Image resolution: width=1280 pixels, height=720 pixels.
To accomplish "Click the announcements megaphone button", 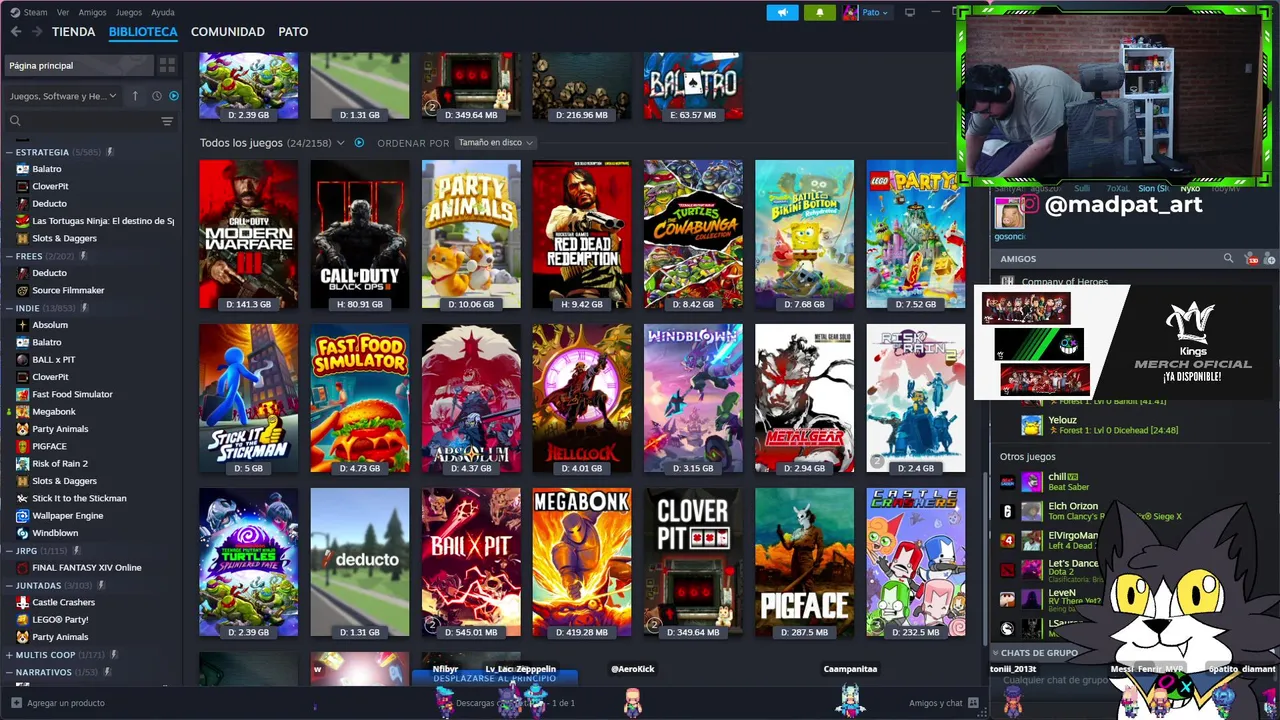I will 782,12.
